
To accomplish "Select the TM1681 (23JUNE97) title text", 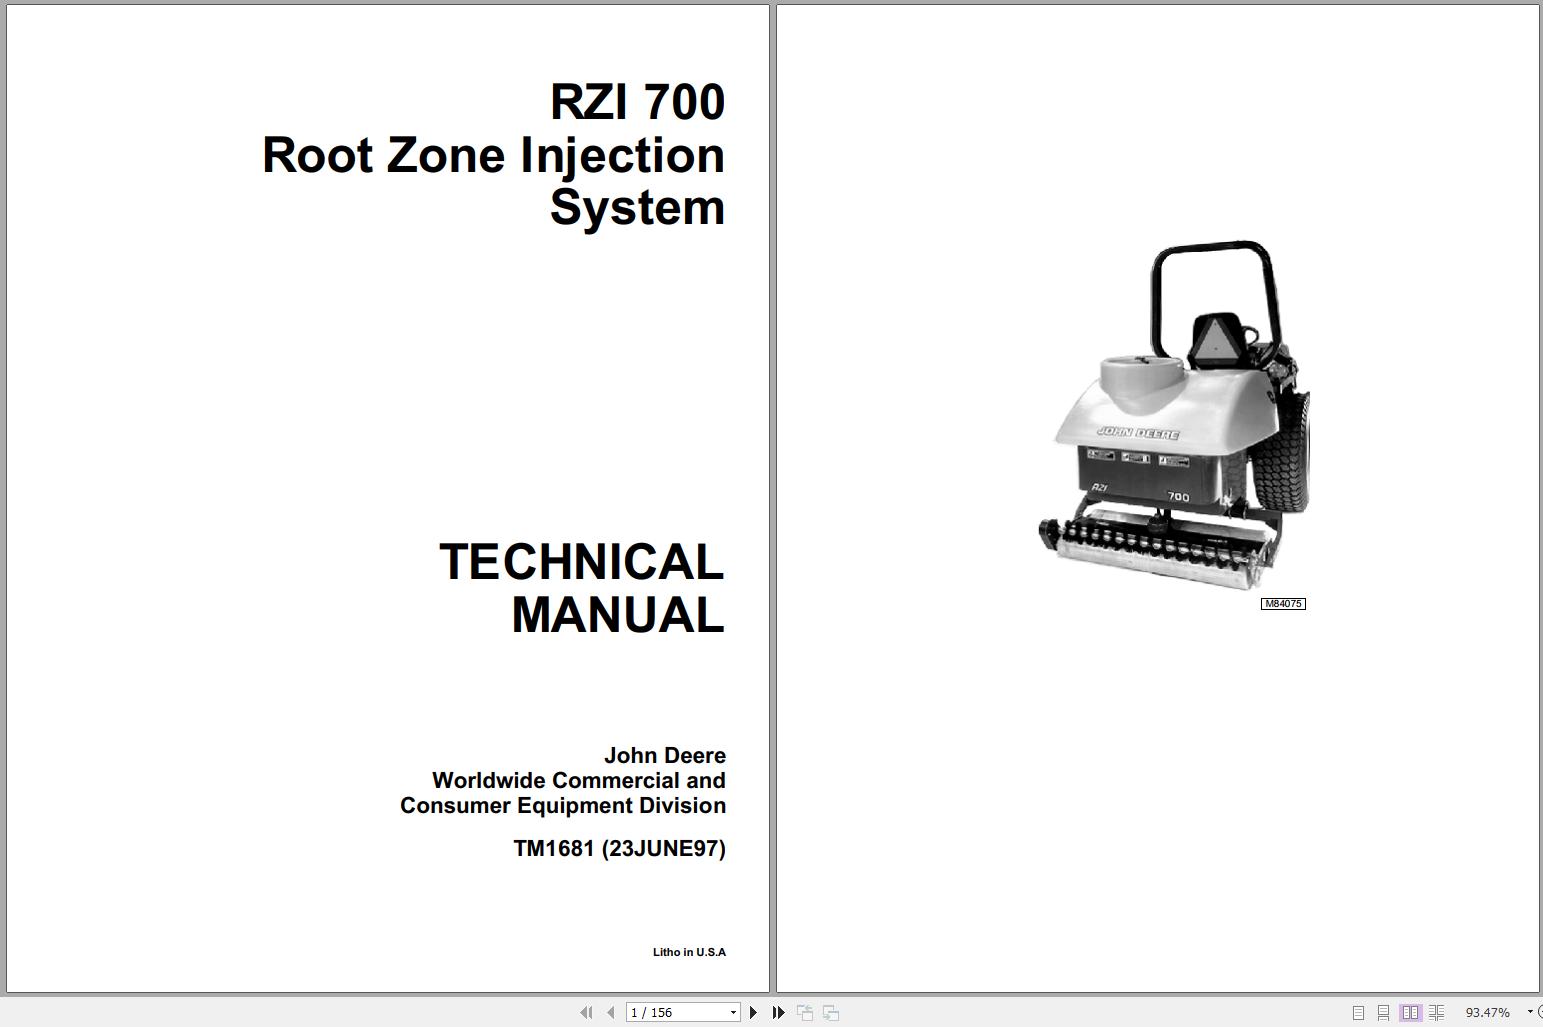I will pyautogui.click(x=620, y=848).
